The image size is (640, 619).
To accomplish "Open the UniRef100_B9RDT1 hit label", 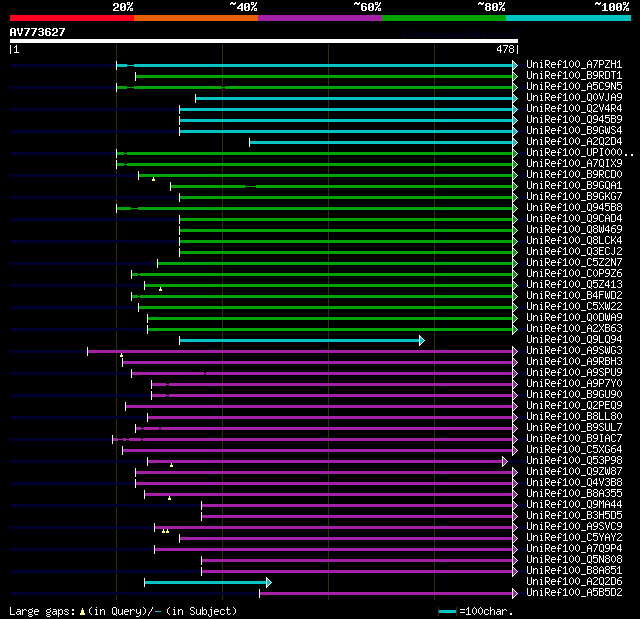I will [574, 75].
